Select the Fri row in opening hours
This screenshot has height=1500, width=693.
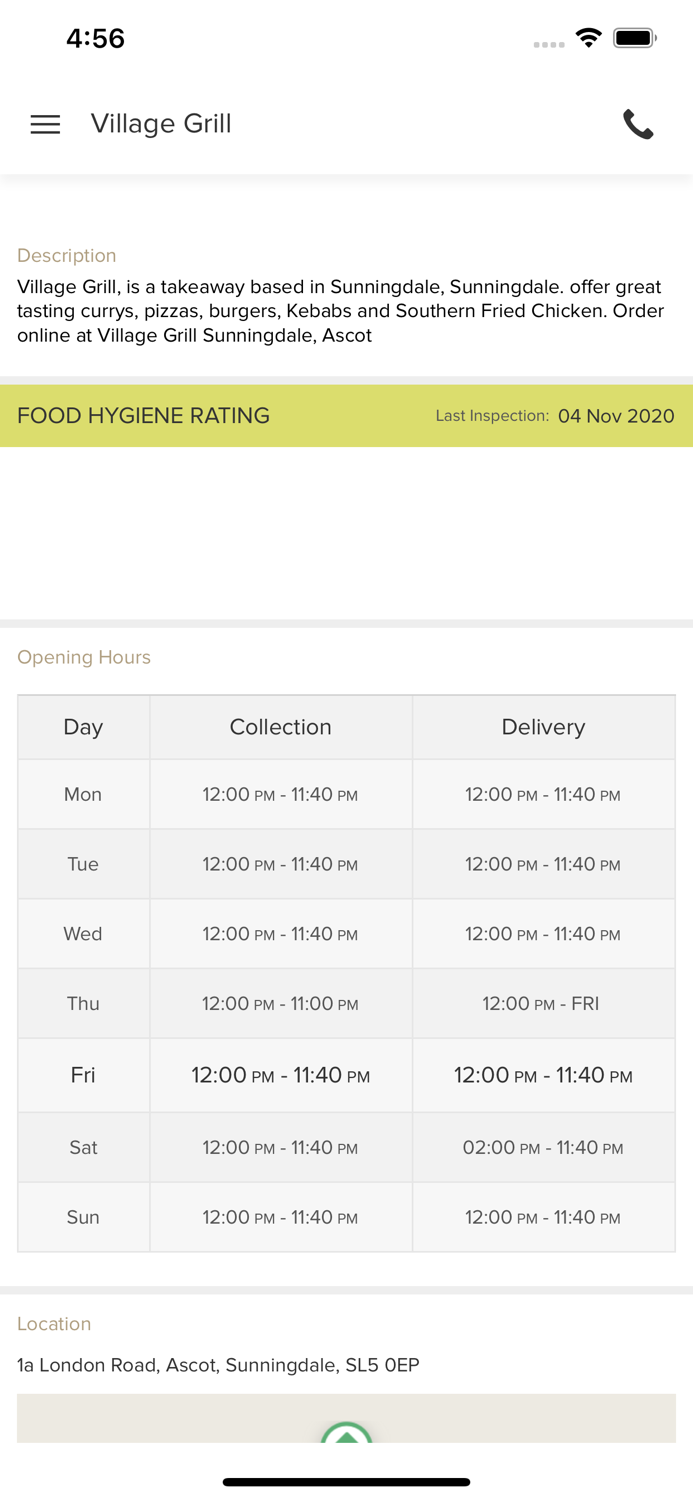pyautogui.click(x=83, y=1075)
